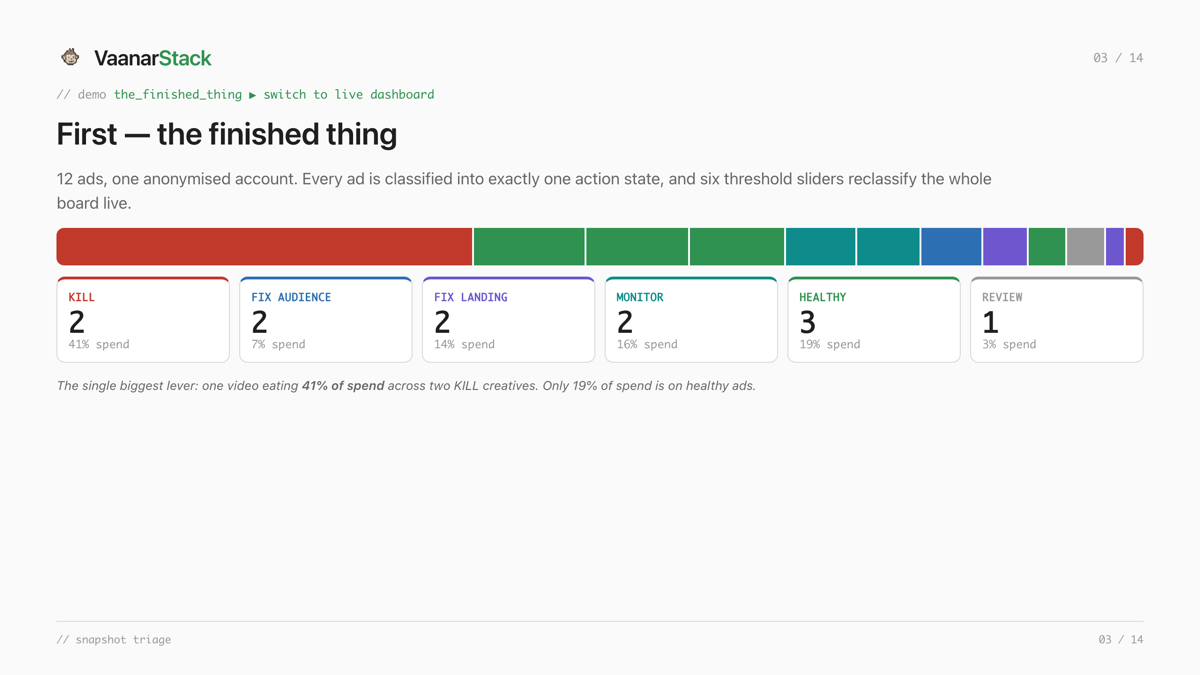Click the the_finished_thing demo label
The height and width of the screenshot is (675, 1200).
(x=178, y=94)
